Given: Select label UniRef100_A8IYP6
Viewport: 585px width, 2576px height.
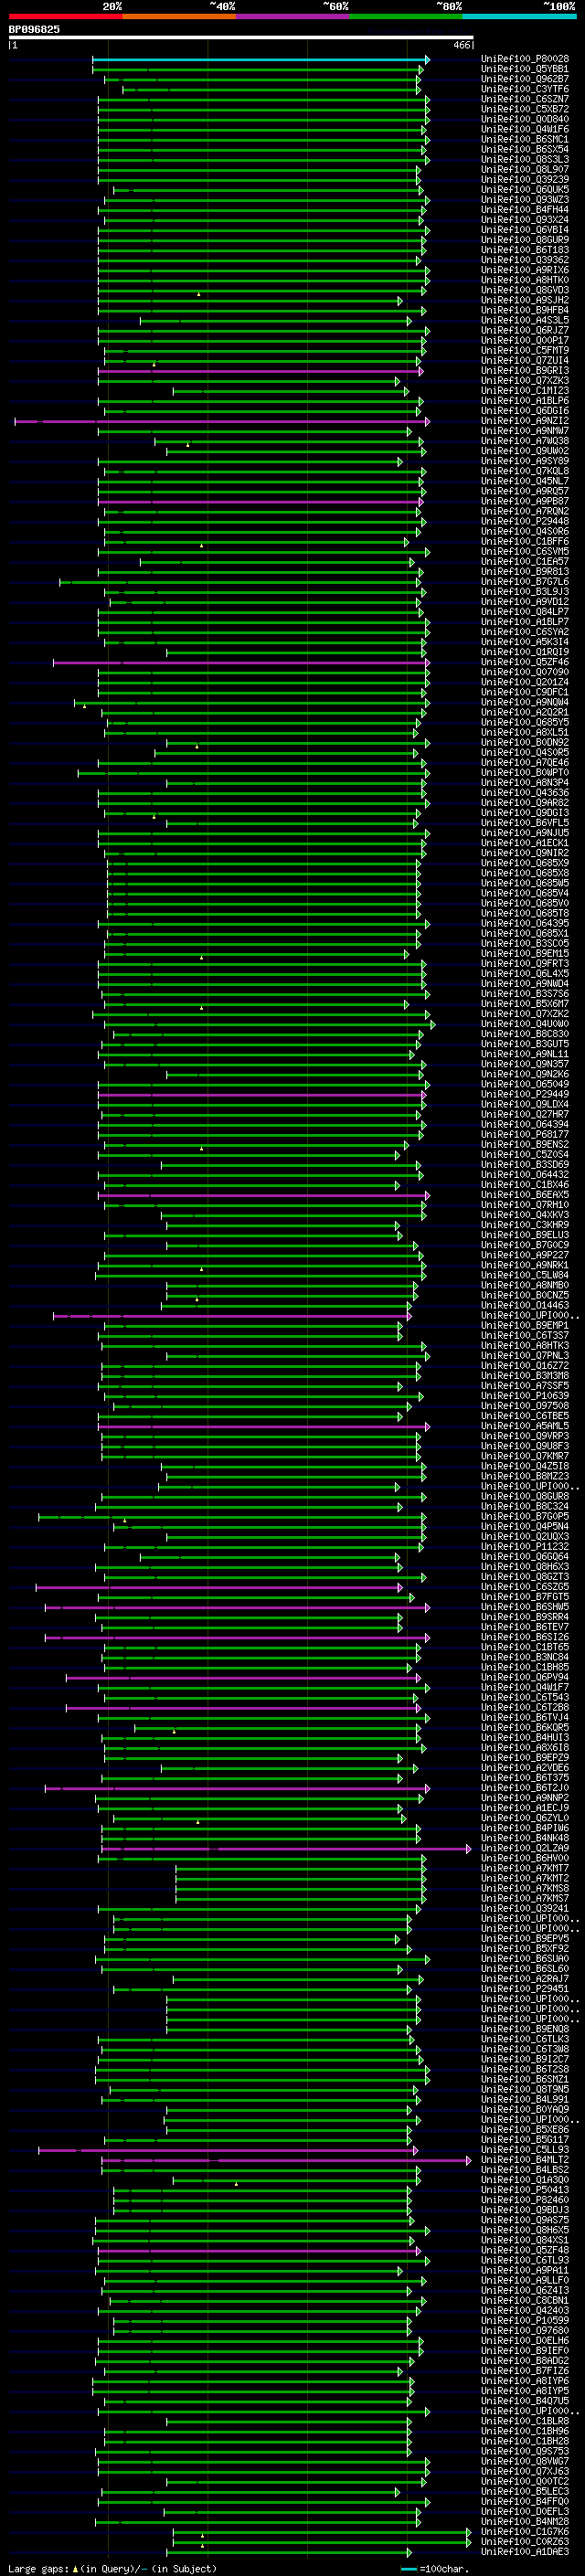Looking at the screenshot, I should tap(525, 2380).
